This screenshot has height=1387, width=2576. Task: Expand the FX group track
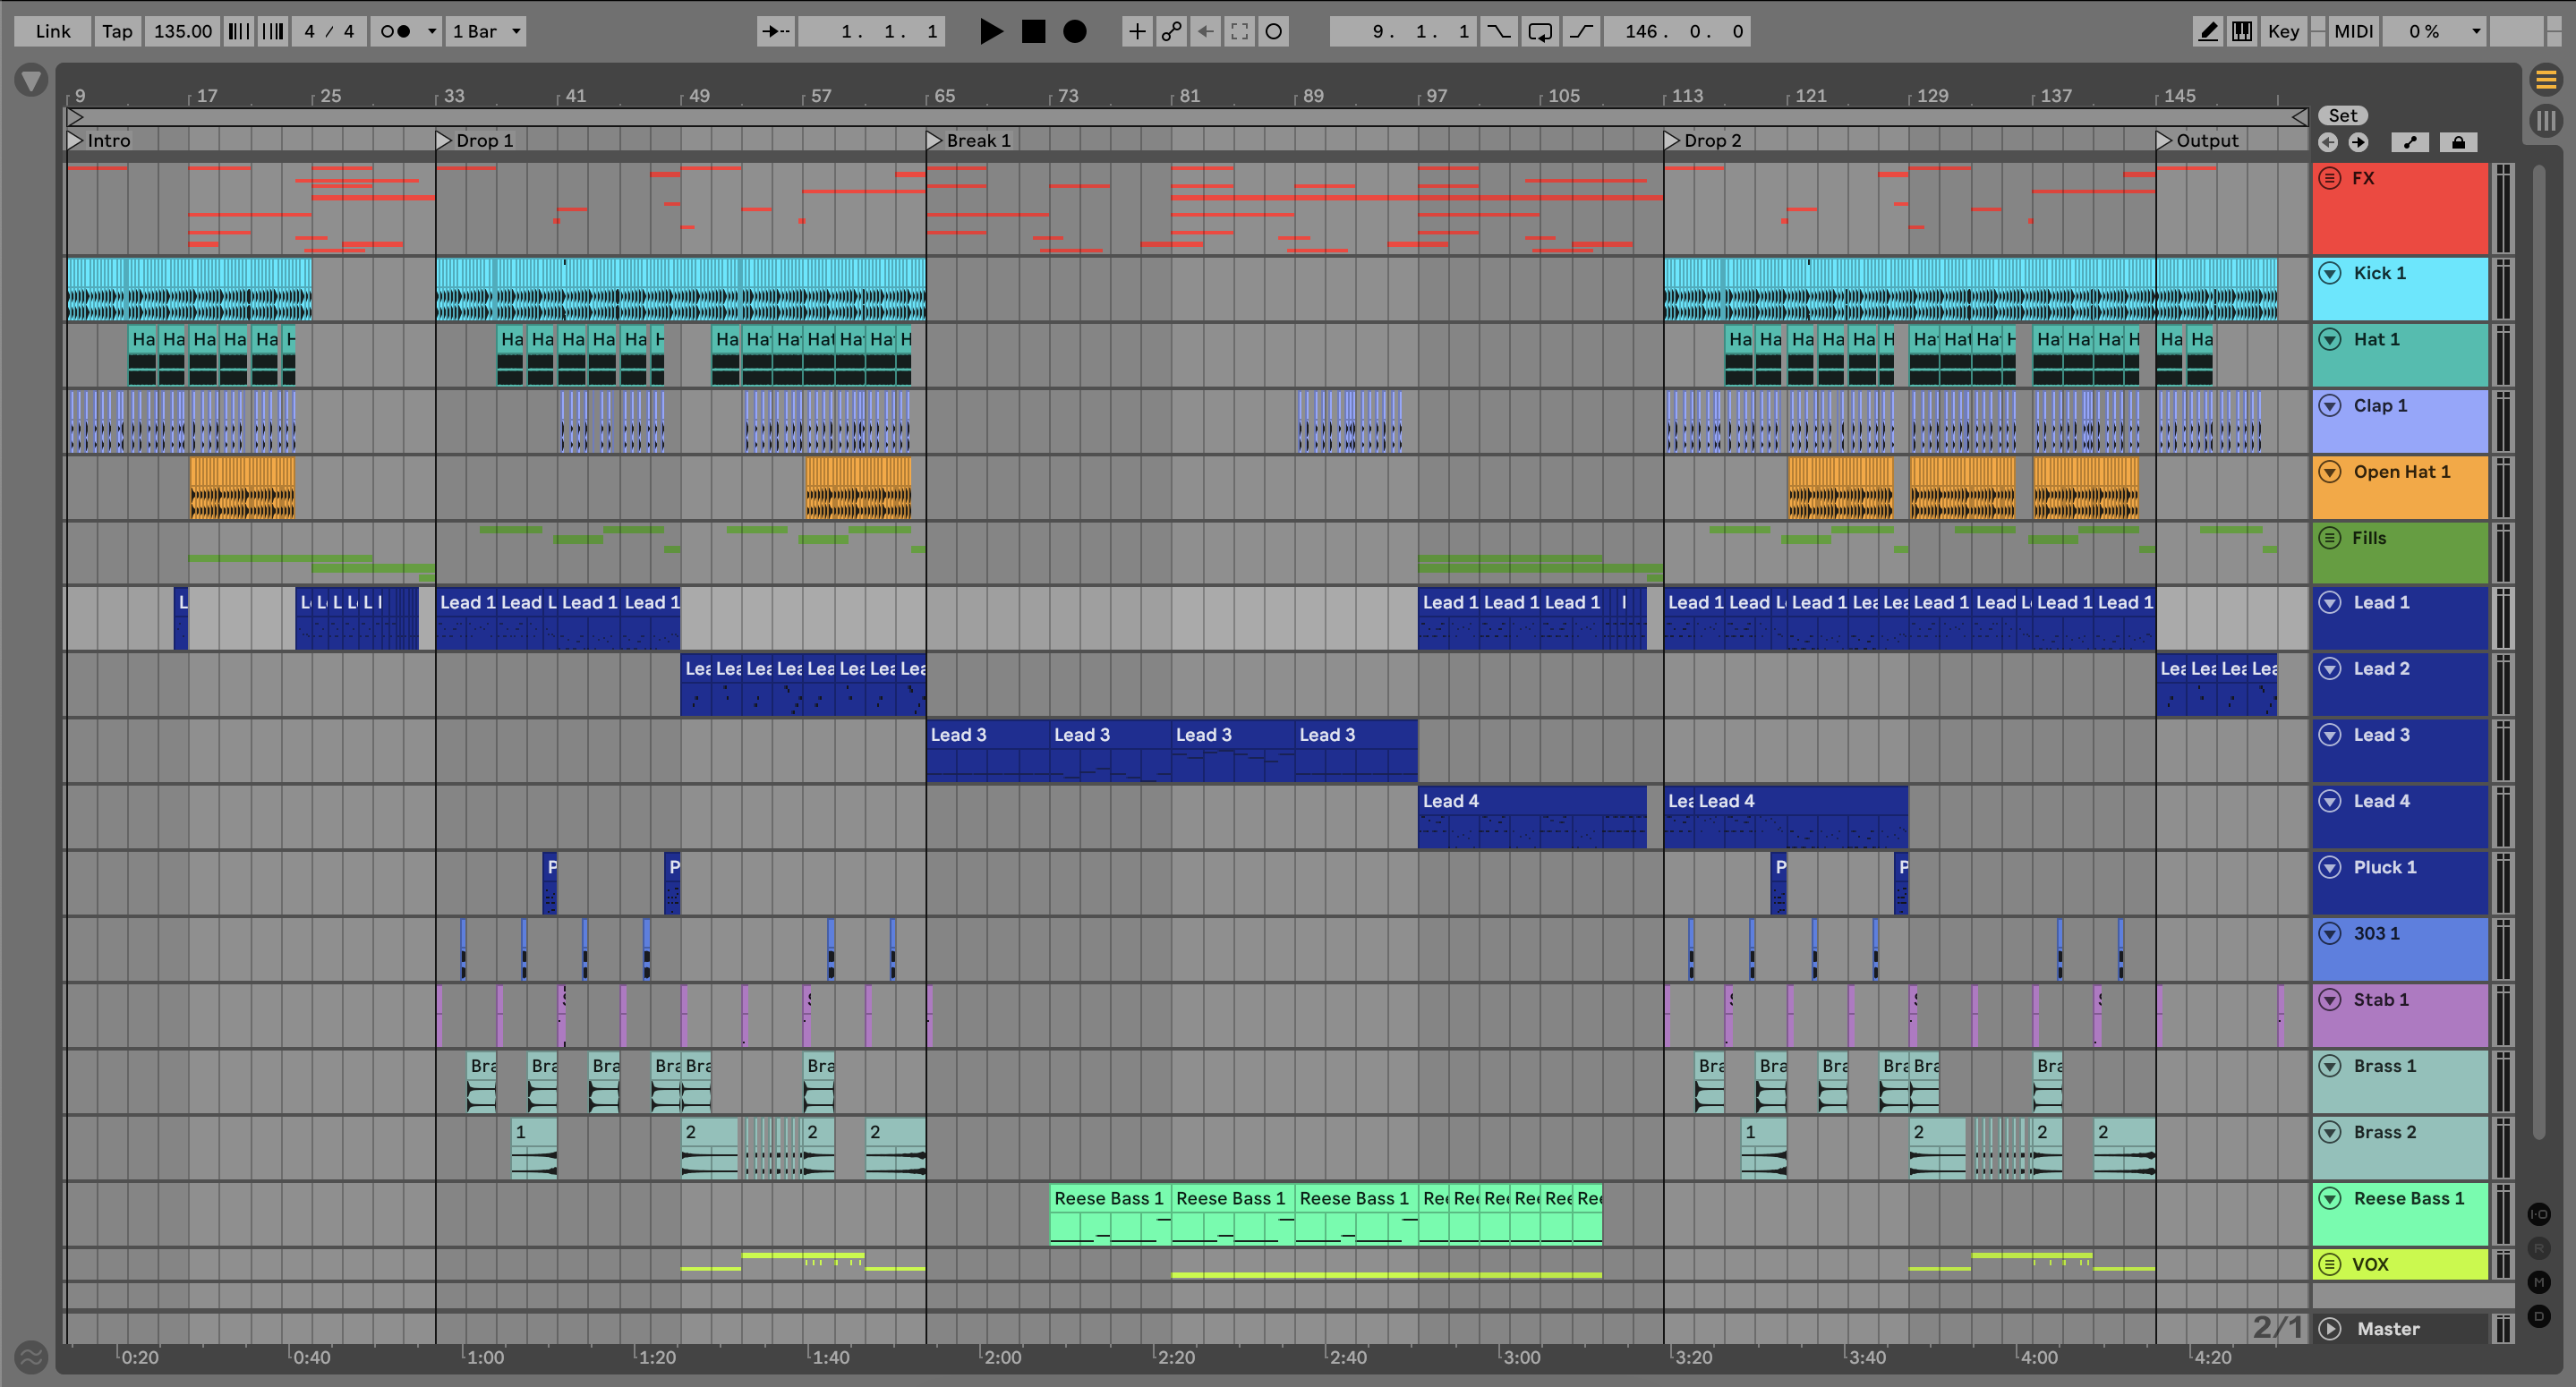[x=2330, y=178]
